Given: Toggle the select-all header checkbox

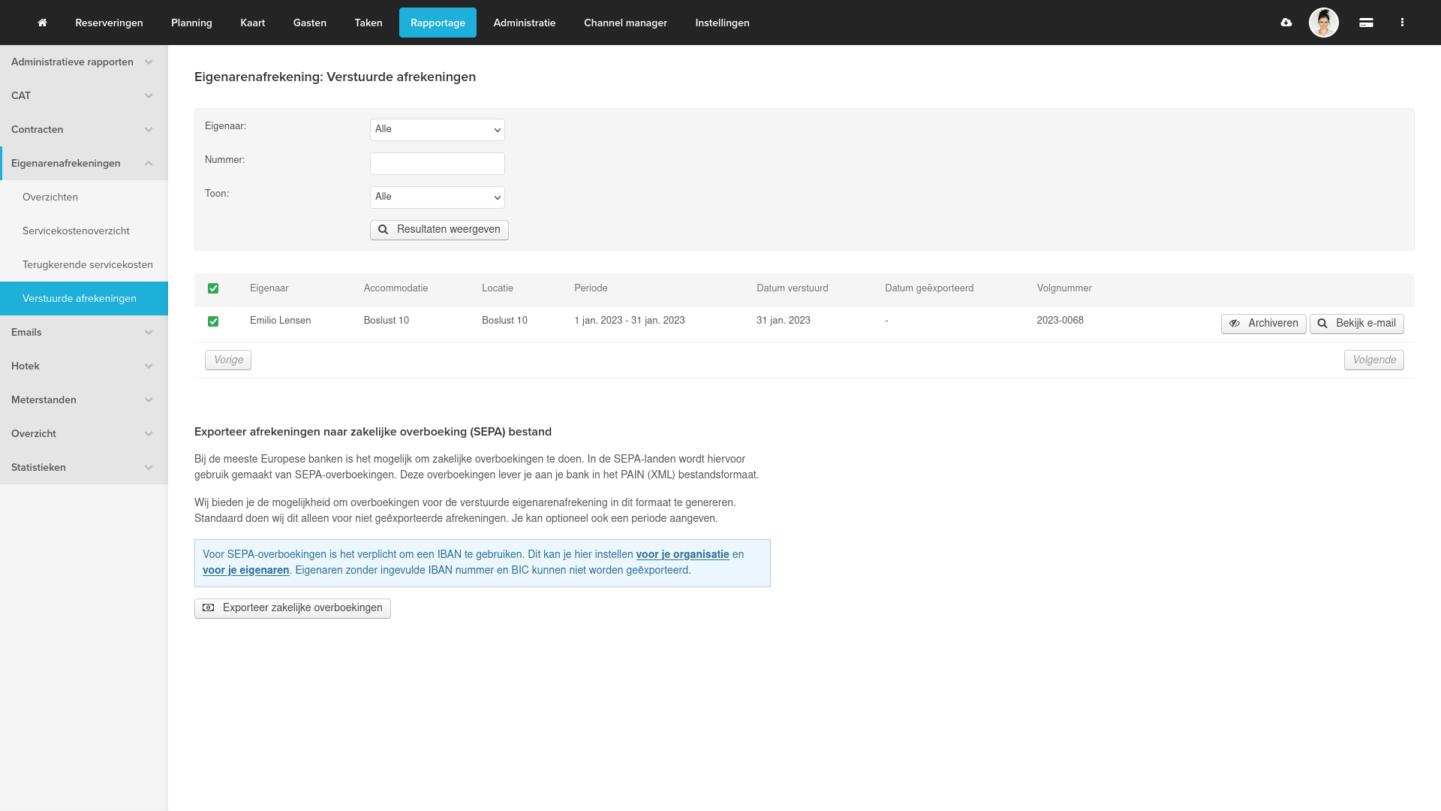Looking at the screenshot, I should [x=213, y=289].
